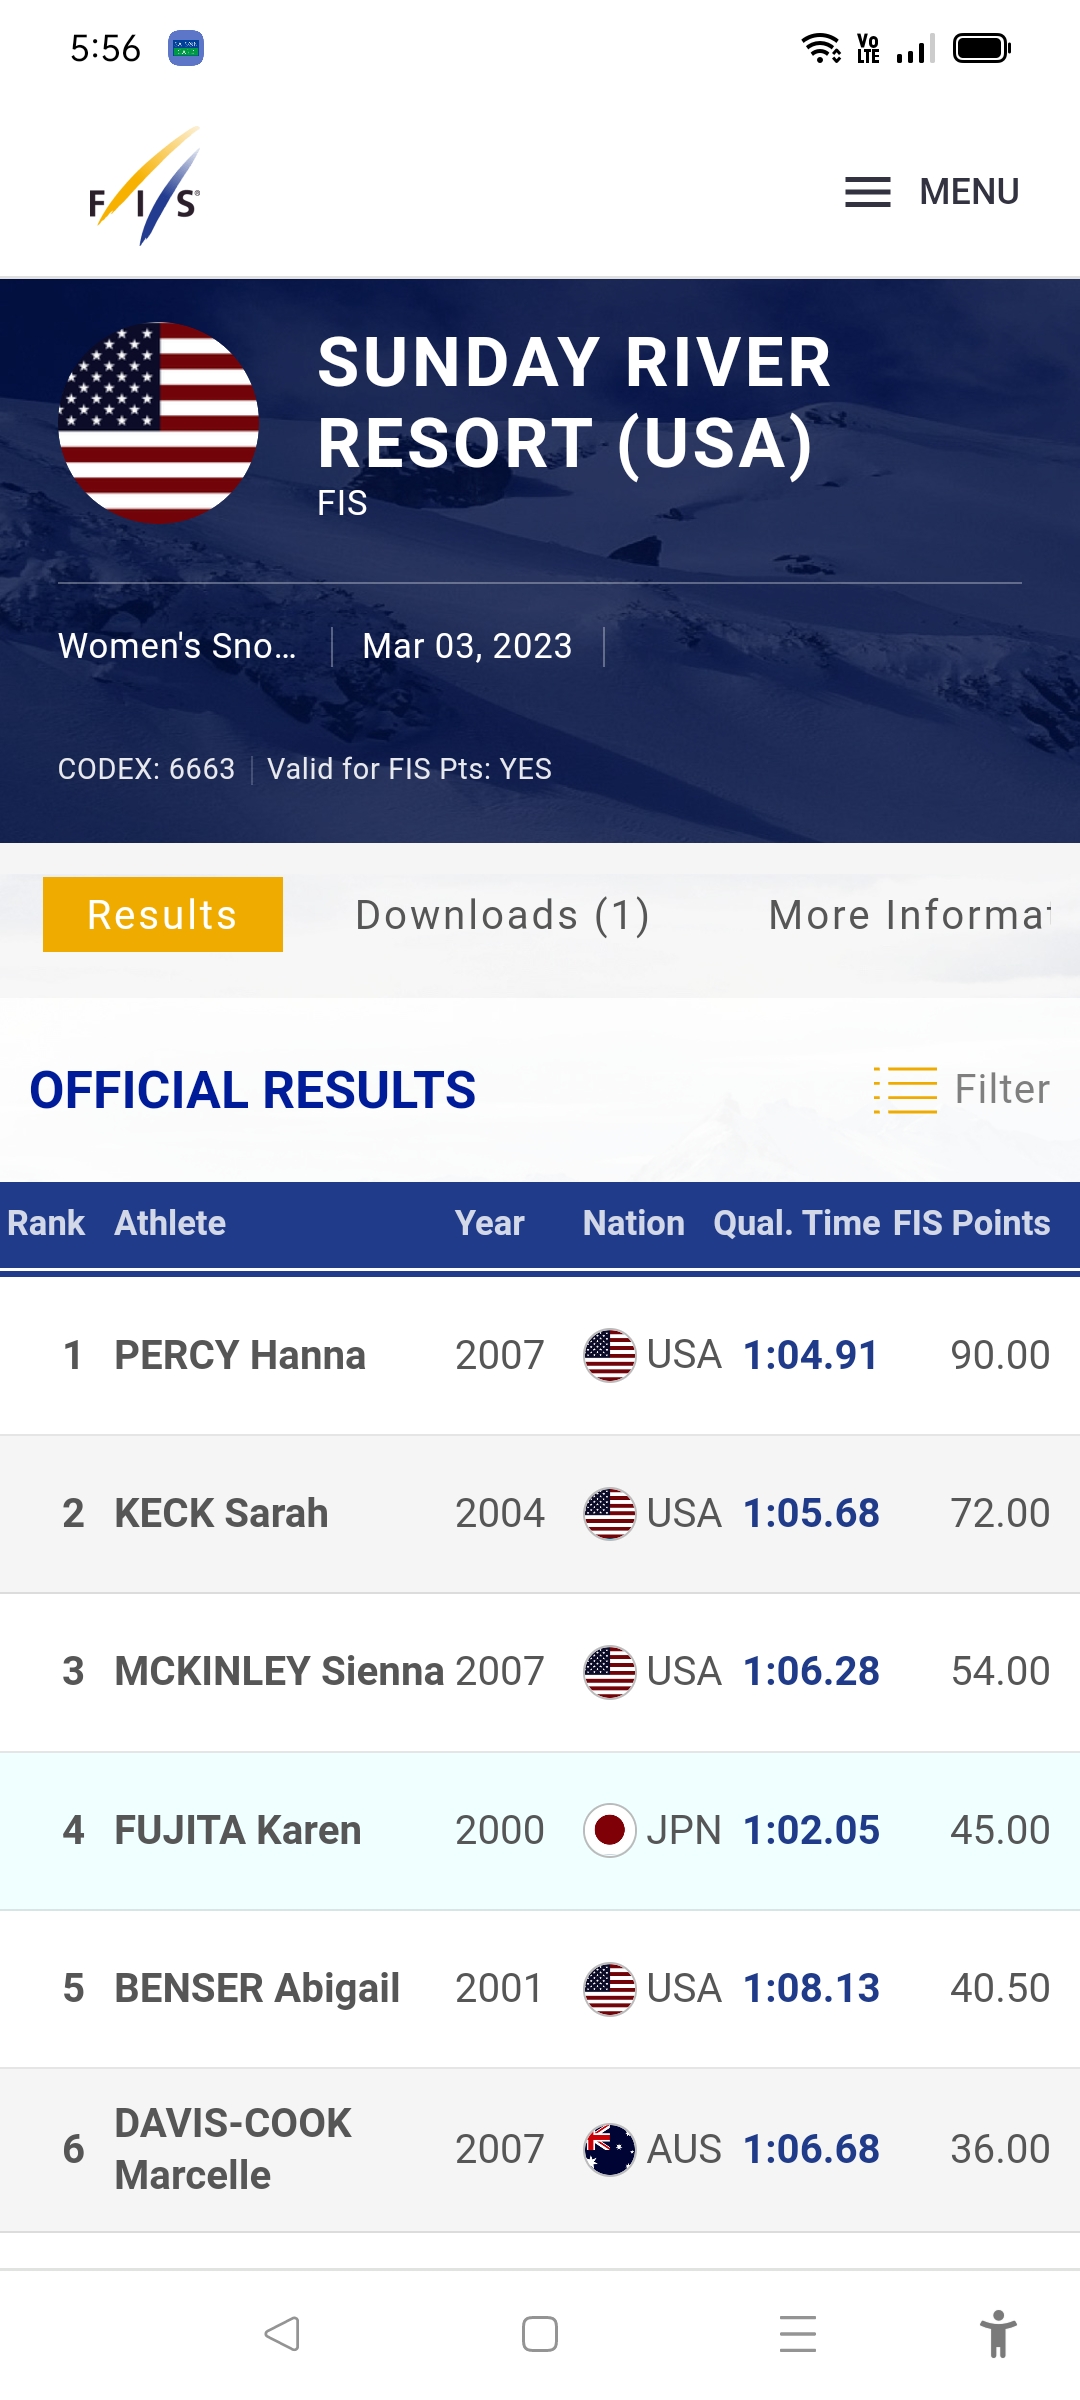Tap the Australia flag icon next to AUS
Screen dimensions: 1080x2400
609,2149
